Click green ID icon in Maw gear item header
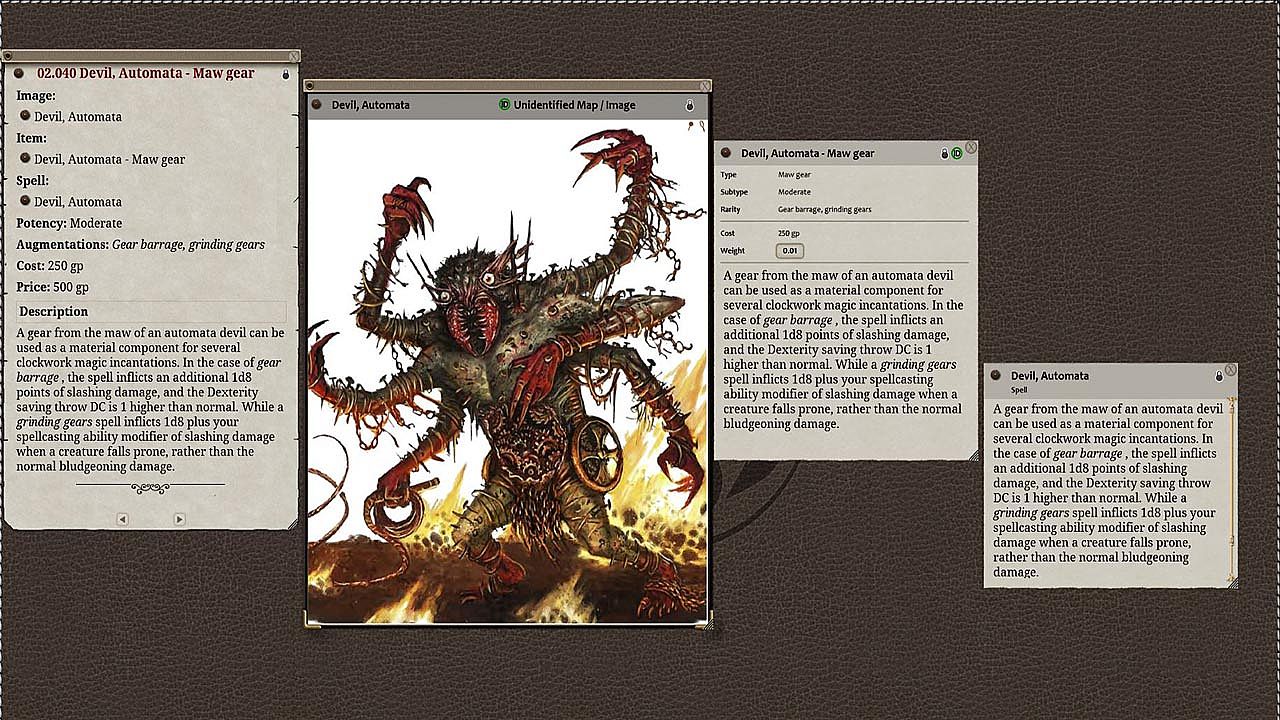 tap(956, 153)
